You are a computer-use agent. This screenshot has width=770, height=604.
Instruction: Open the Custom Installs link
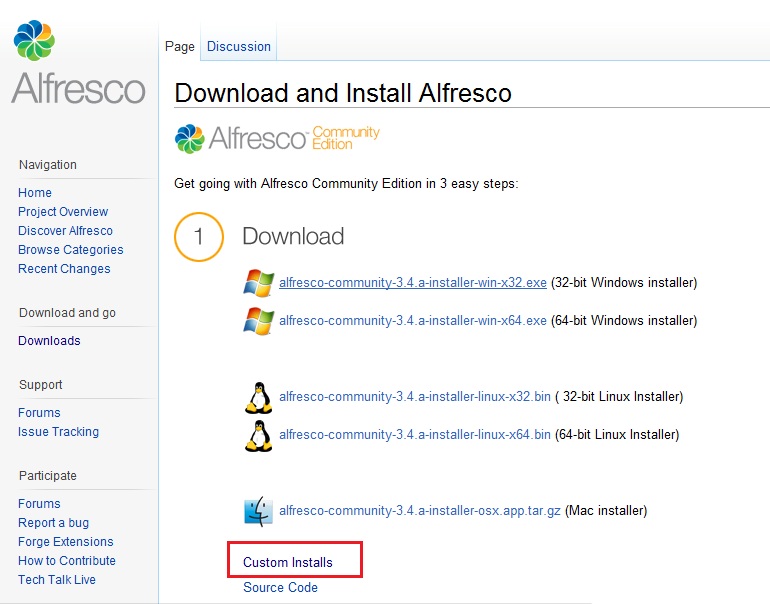click(288, 562)
